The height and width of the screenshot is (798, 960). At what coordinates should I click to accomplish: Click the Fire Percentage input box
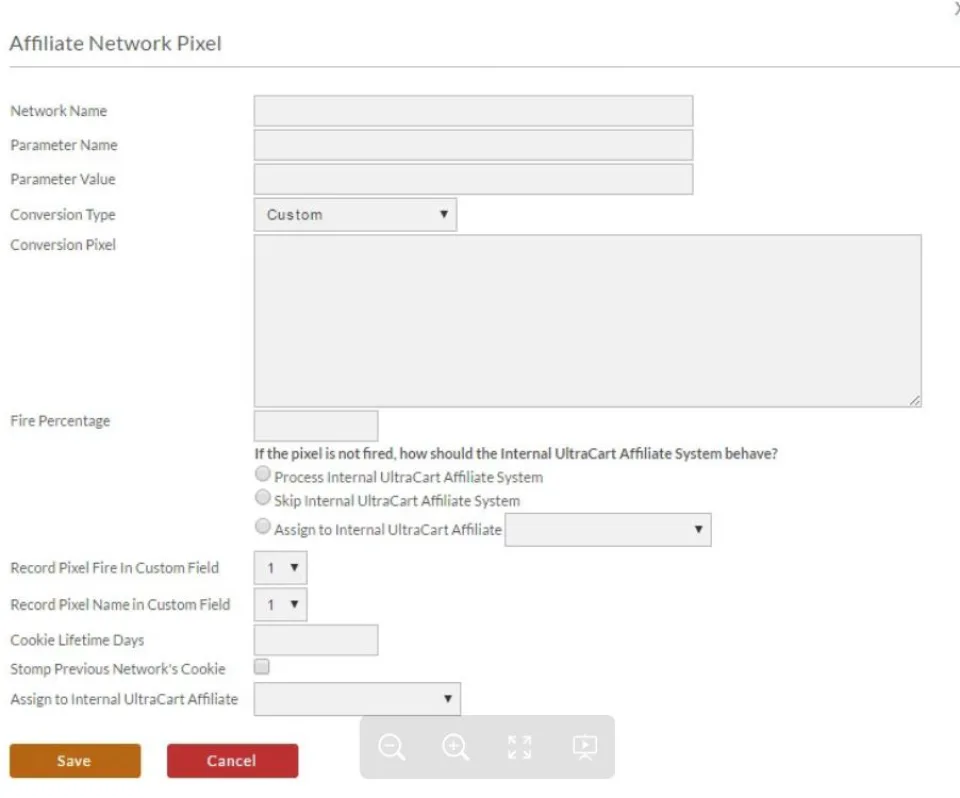tap(316, 426)
